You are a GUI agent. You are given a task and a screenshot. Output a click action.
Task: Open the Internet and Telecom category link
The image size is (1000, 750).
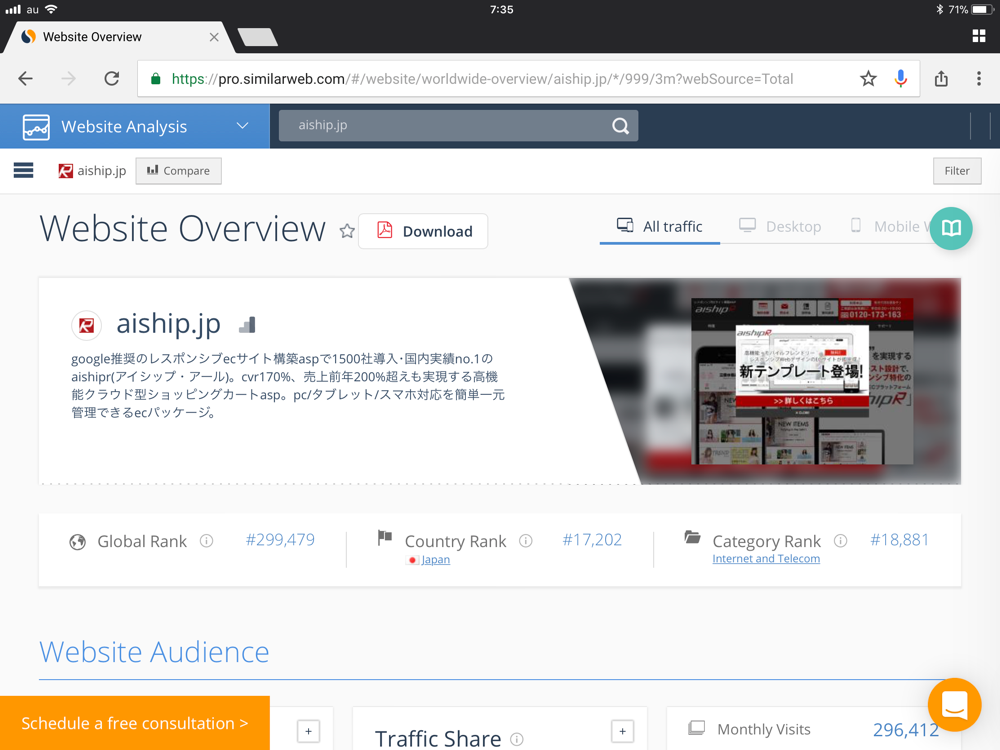[766, 559]
